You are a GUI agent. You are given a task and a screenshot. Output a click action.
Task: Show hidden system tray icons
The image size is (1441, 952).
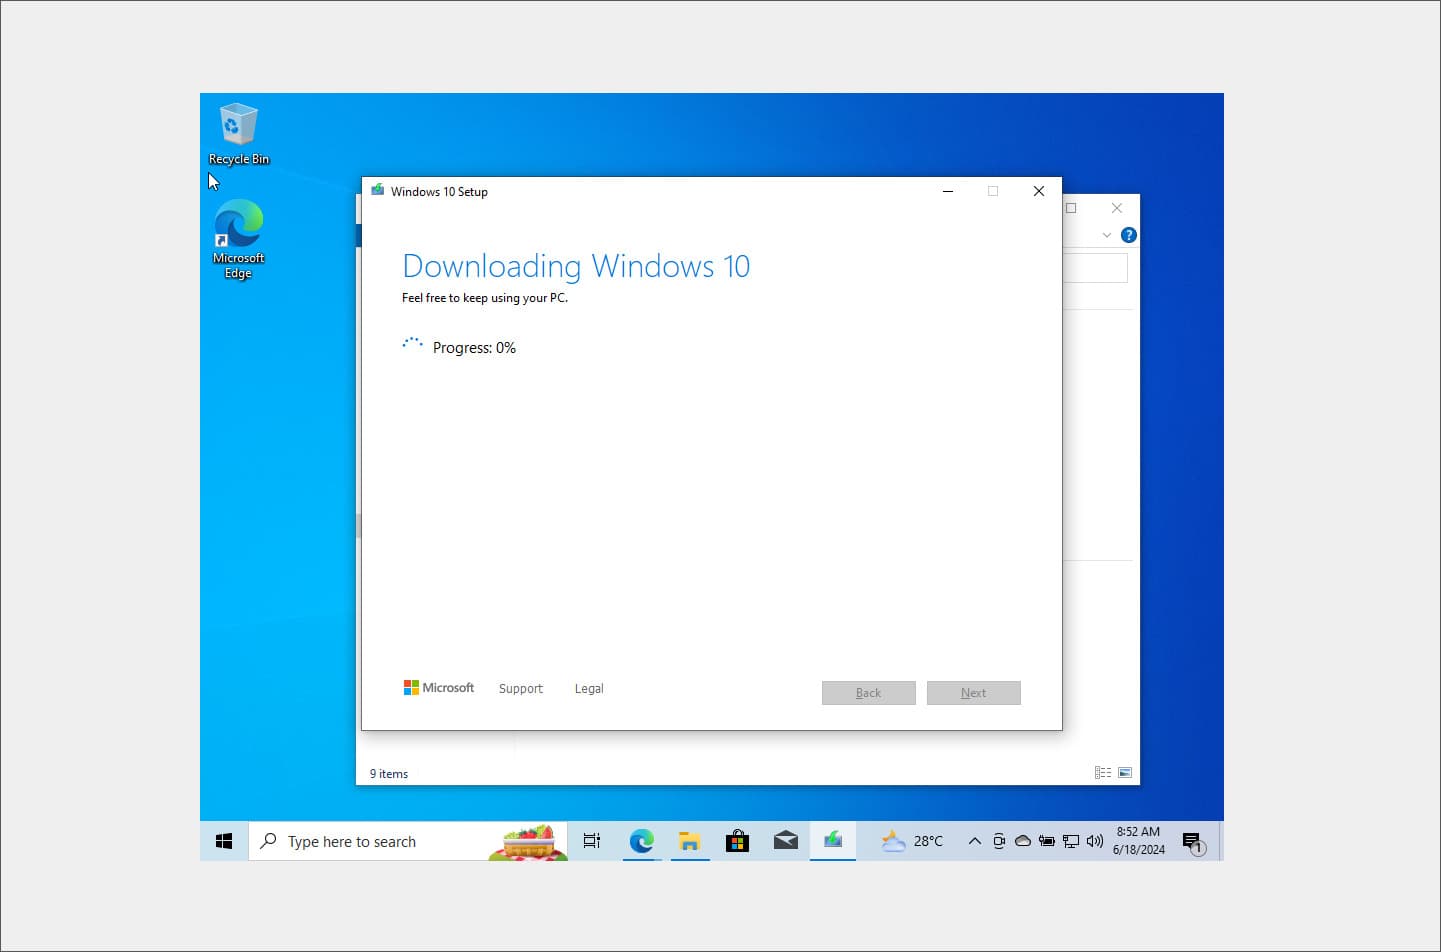(x=974, y=841)
